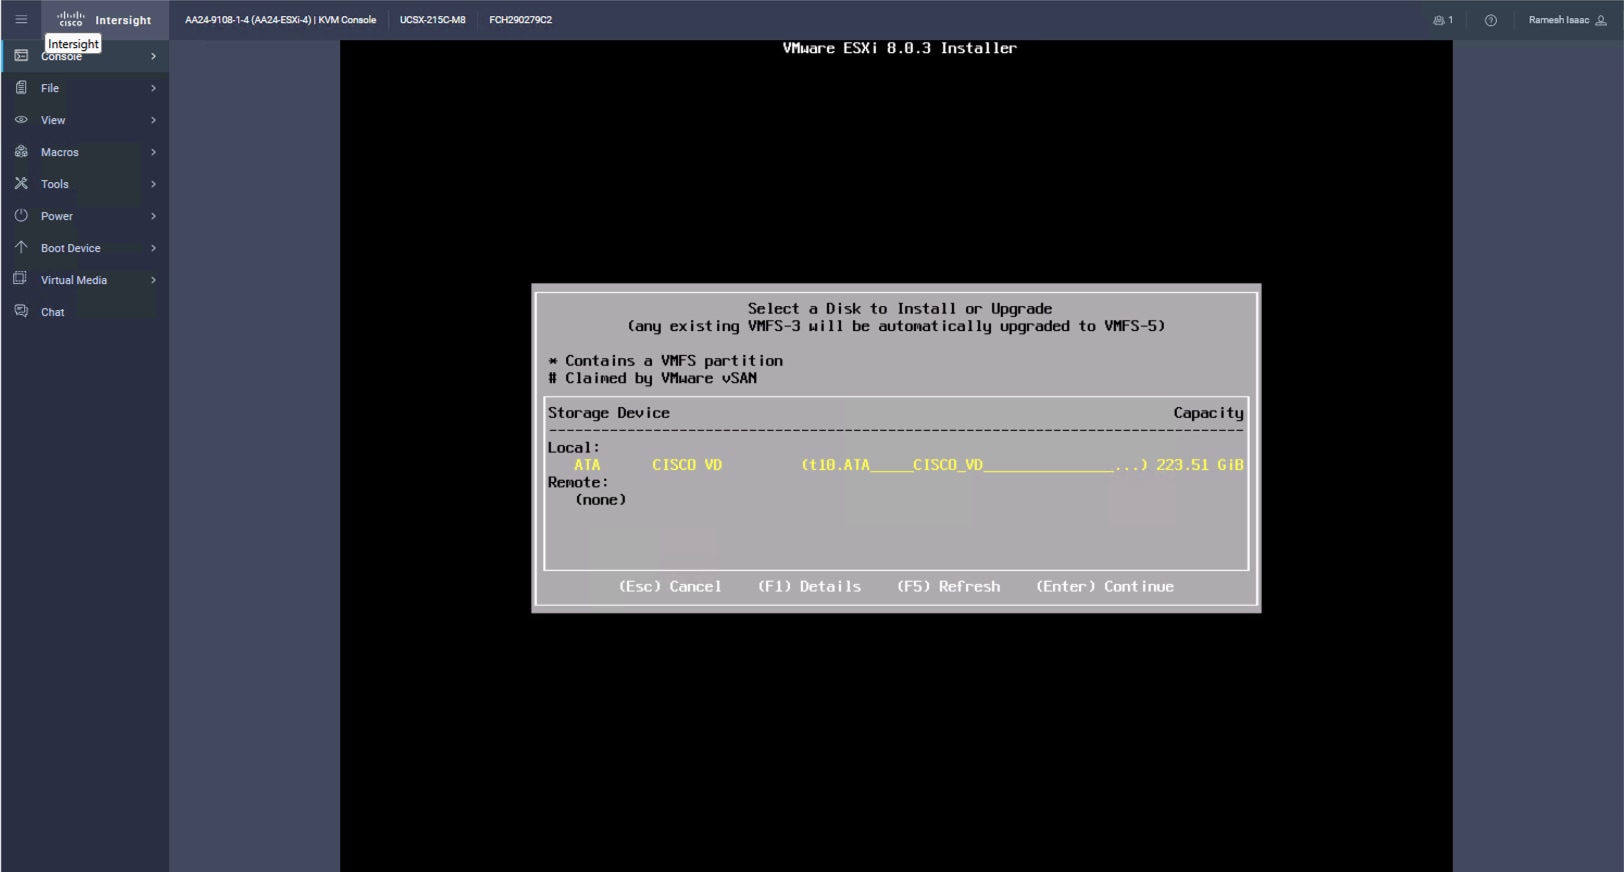Expand the File submenu chevron

[x=153, y=88]
